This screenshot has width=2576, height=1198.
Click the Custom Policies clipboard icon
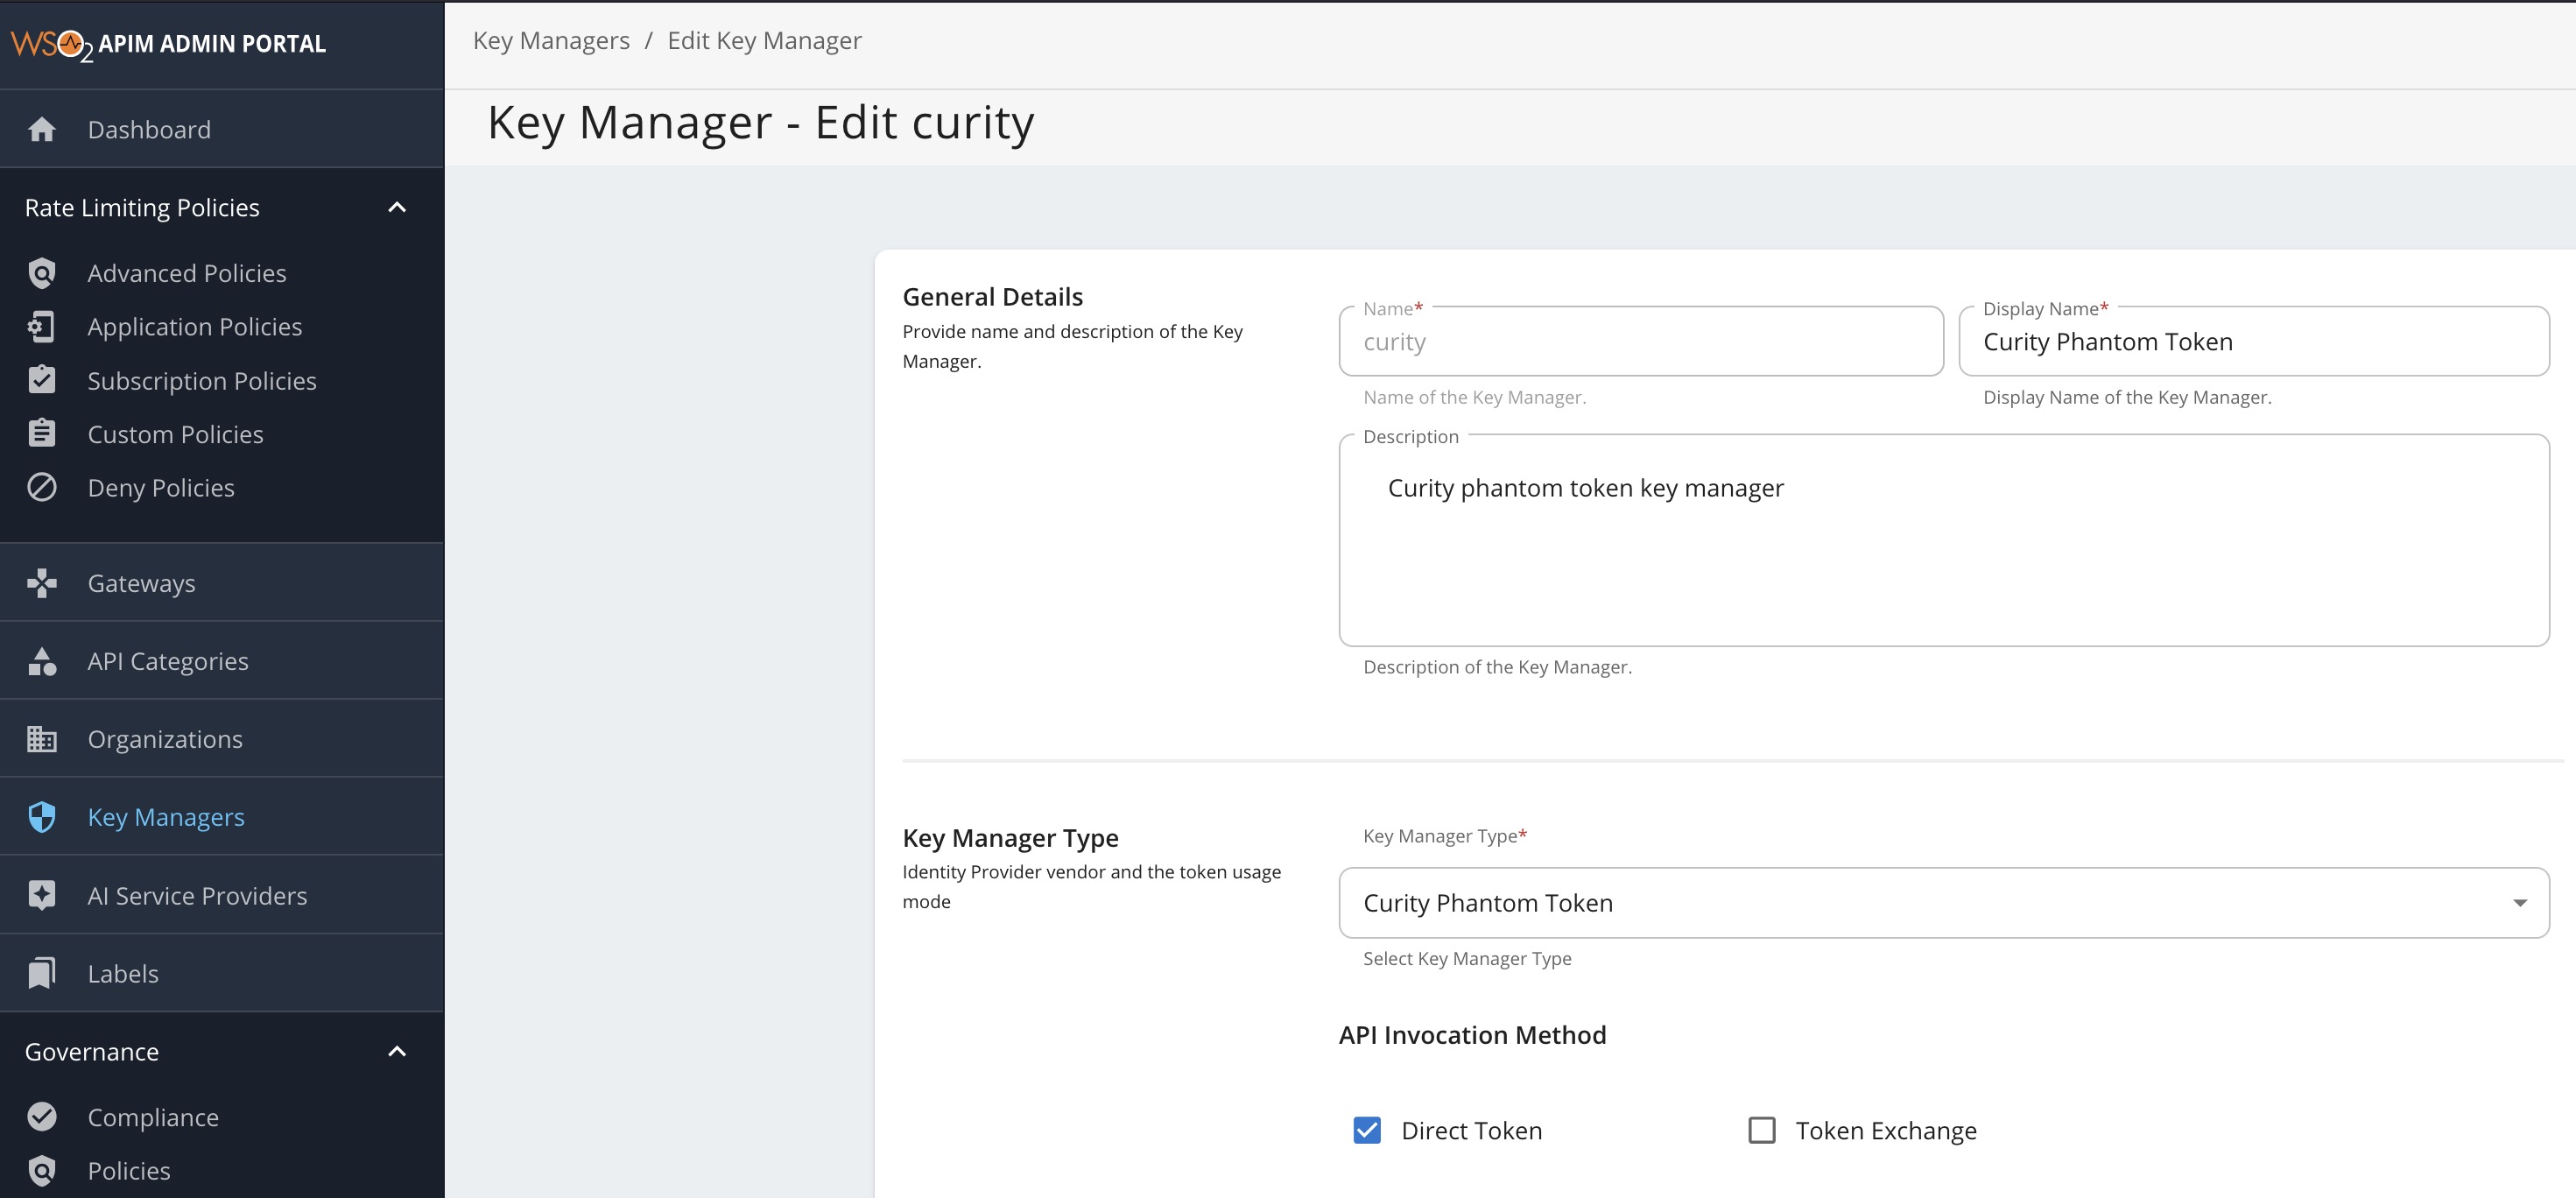point(42,434)
